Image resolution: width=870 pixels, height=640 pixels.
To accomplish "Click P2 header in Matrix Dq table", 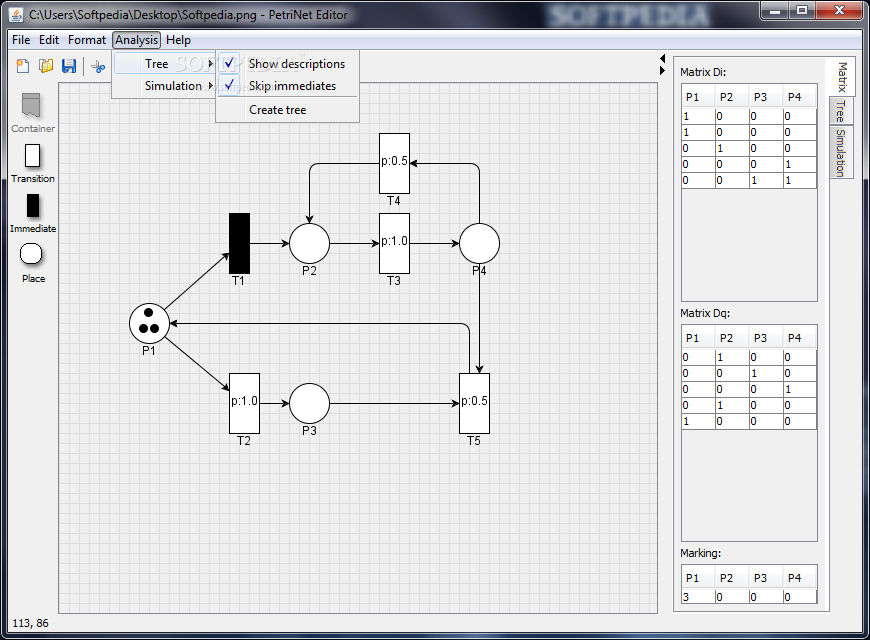I will pos(732,337).
